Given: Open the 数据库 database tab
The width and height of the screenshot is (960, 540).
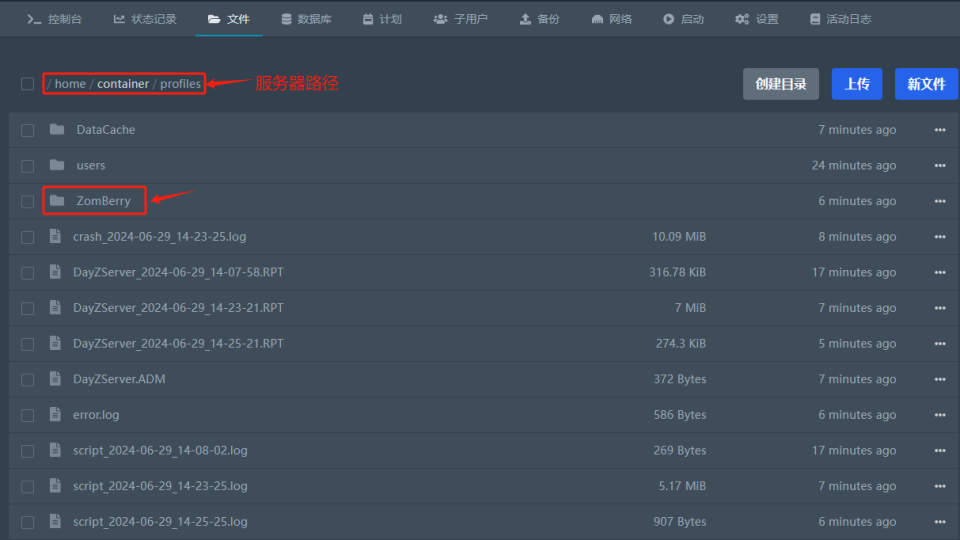Looking at the screenshot, I should coord(306,19).
